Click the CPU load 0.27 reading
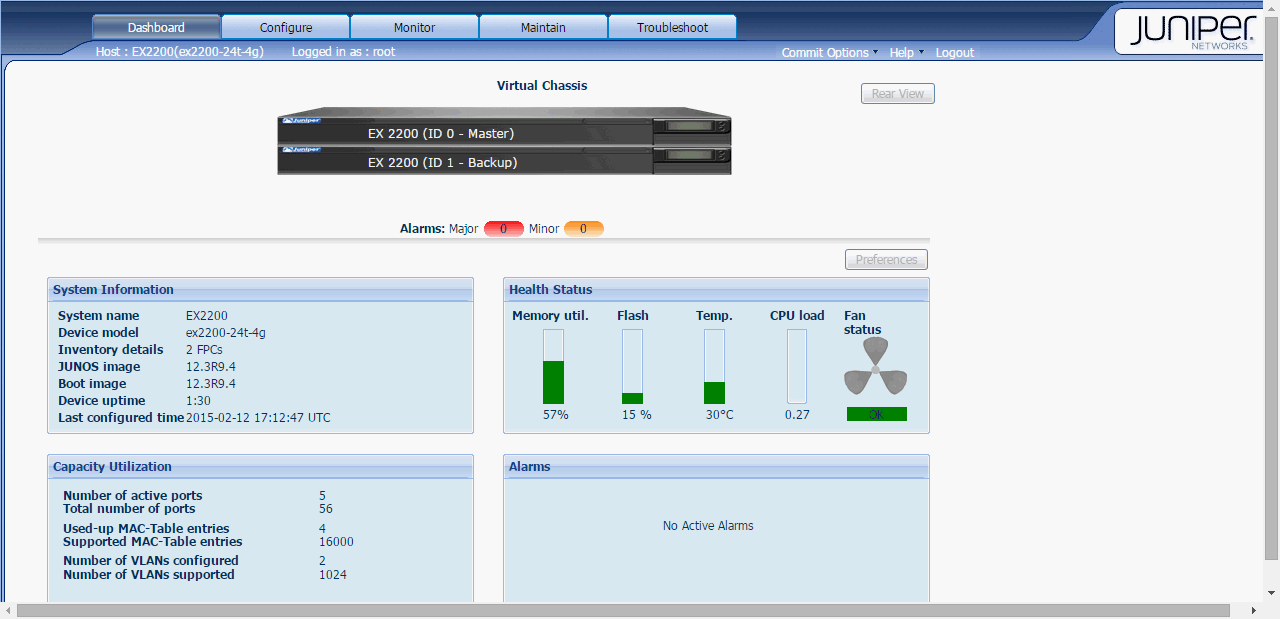This screenshot has width=1280, height=619. tap(797, 415)
